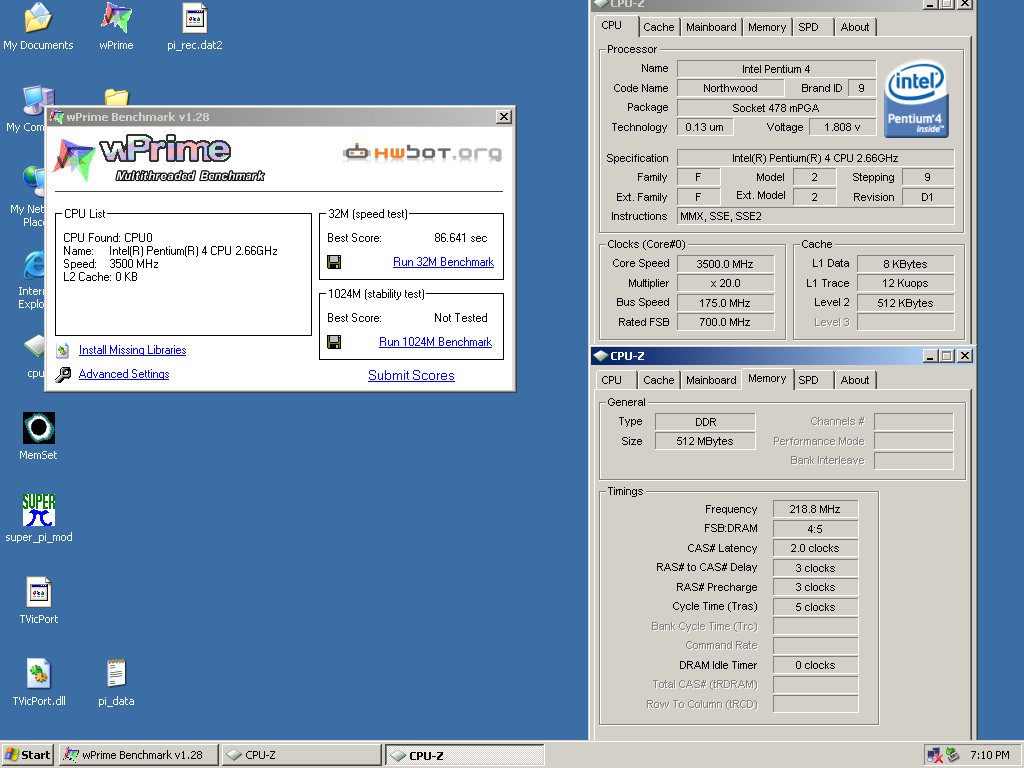
Task: Click the Run 1024M Benchmark link
Action: [436, 342]
